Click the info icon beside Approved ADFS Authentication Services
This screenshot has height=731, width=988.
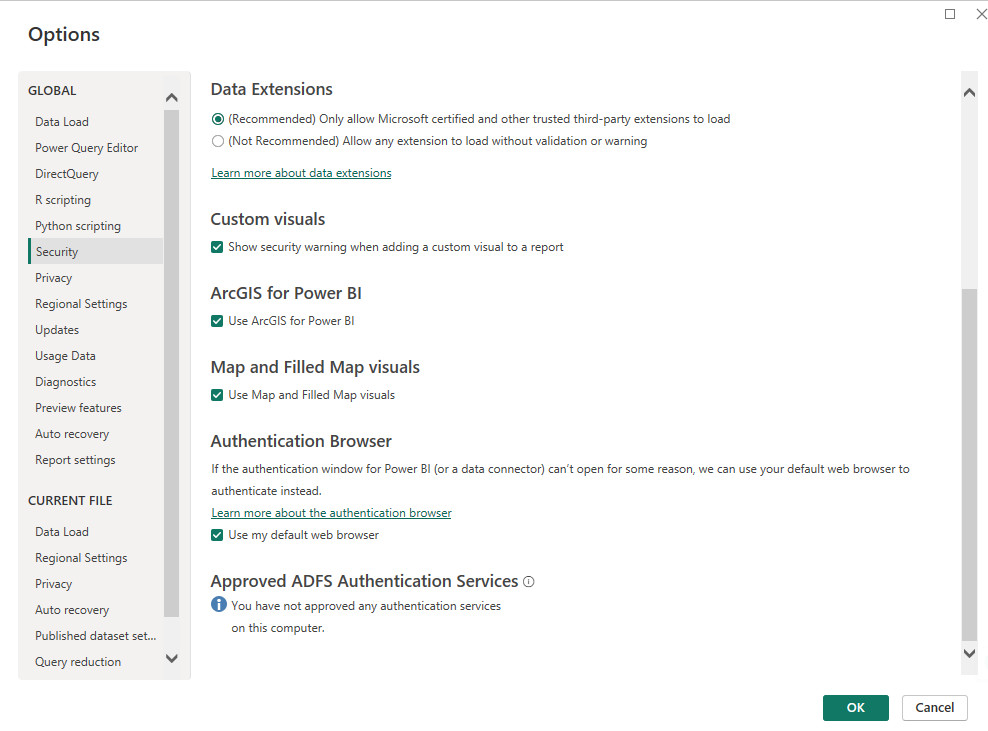click(x=529, y=582)
